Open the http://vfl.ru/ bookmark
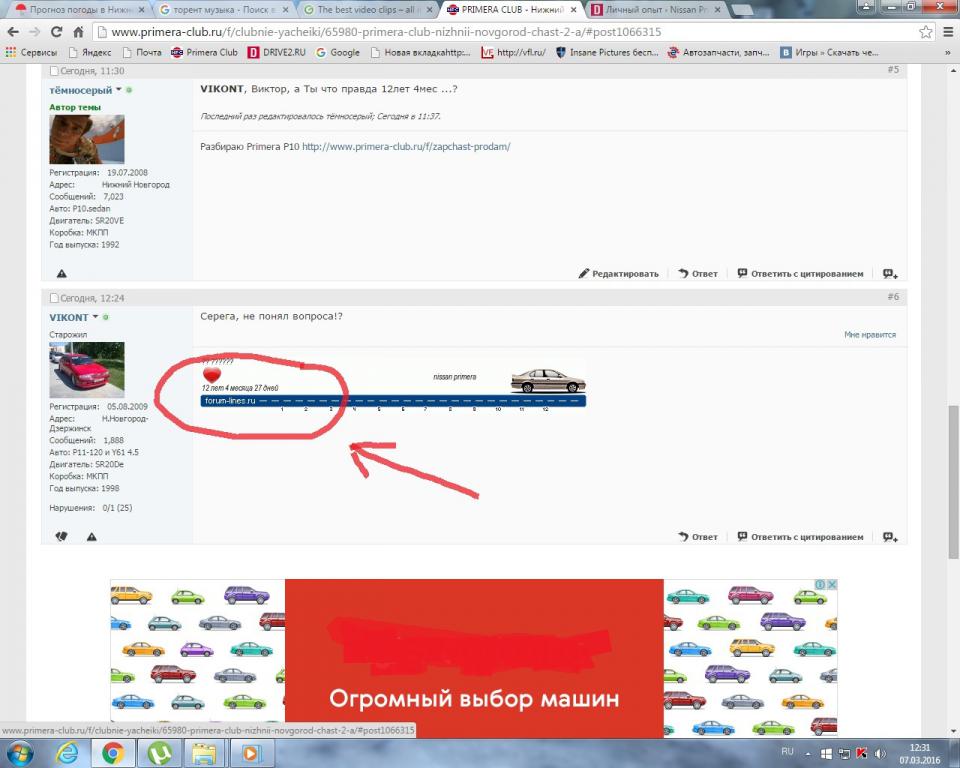The height and width of the screenshot is (768, 960). pyautogui.click(x=513, y=53)
